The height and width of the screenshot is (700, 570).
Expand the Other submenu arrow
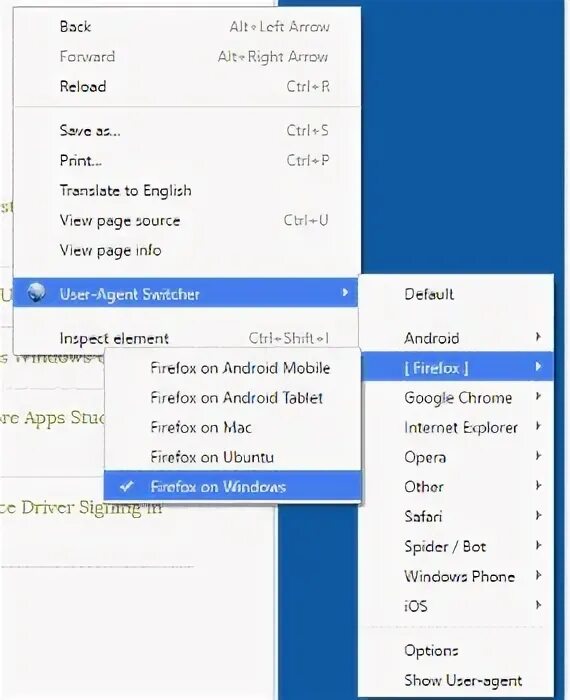(x=538, y=486)
